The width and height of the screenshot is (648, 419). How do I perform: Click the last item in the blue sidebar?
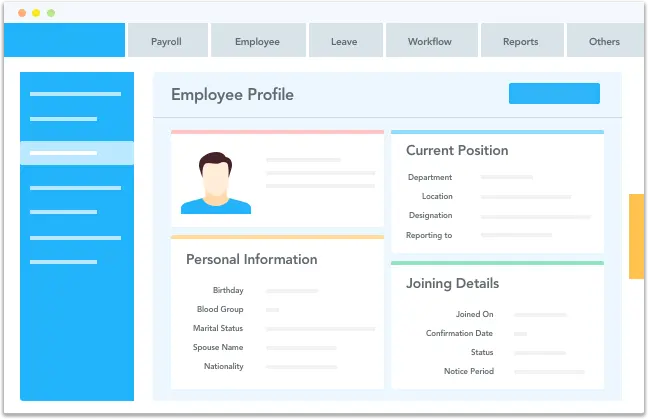(x=63, y=262)
